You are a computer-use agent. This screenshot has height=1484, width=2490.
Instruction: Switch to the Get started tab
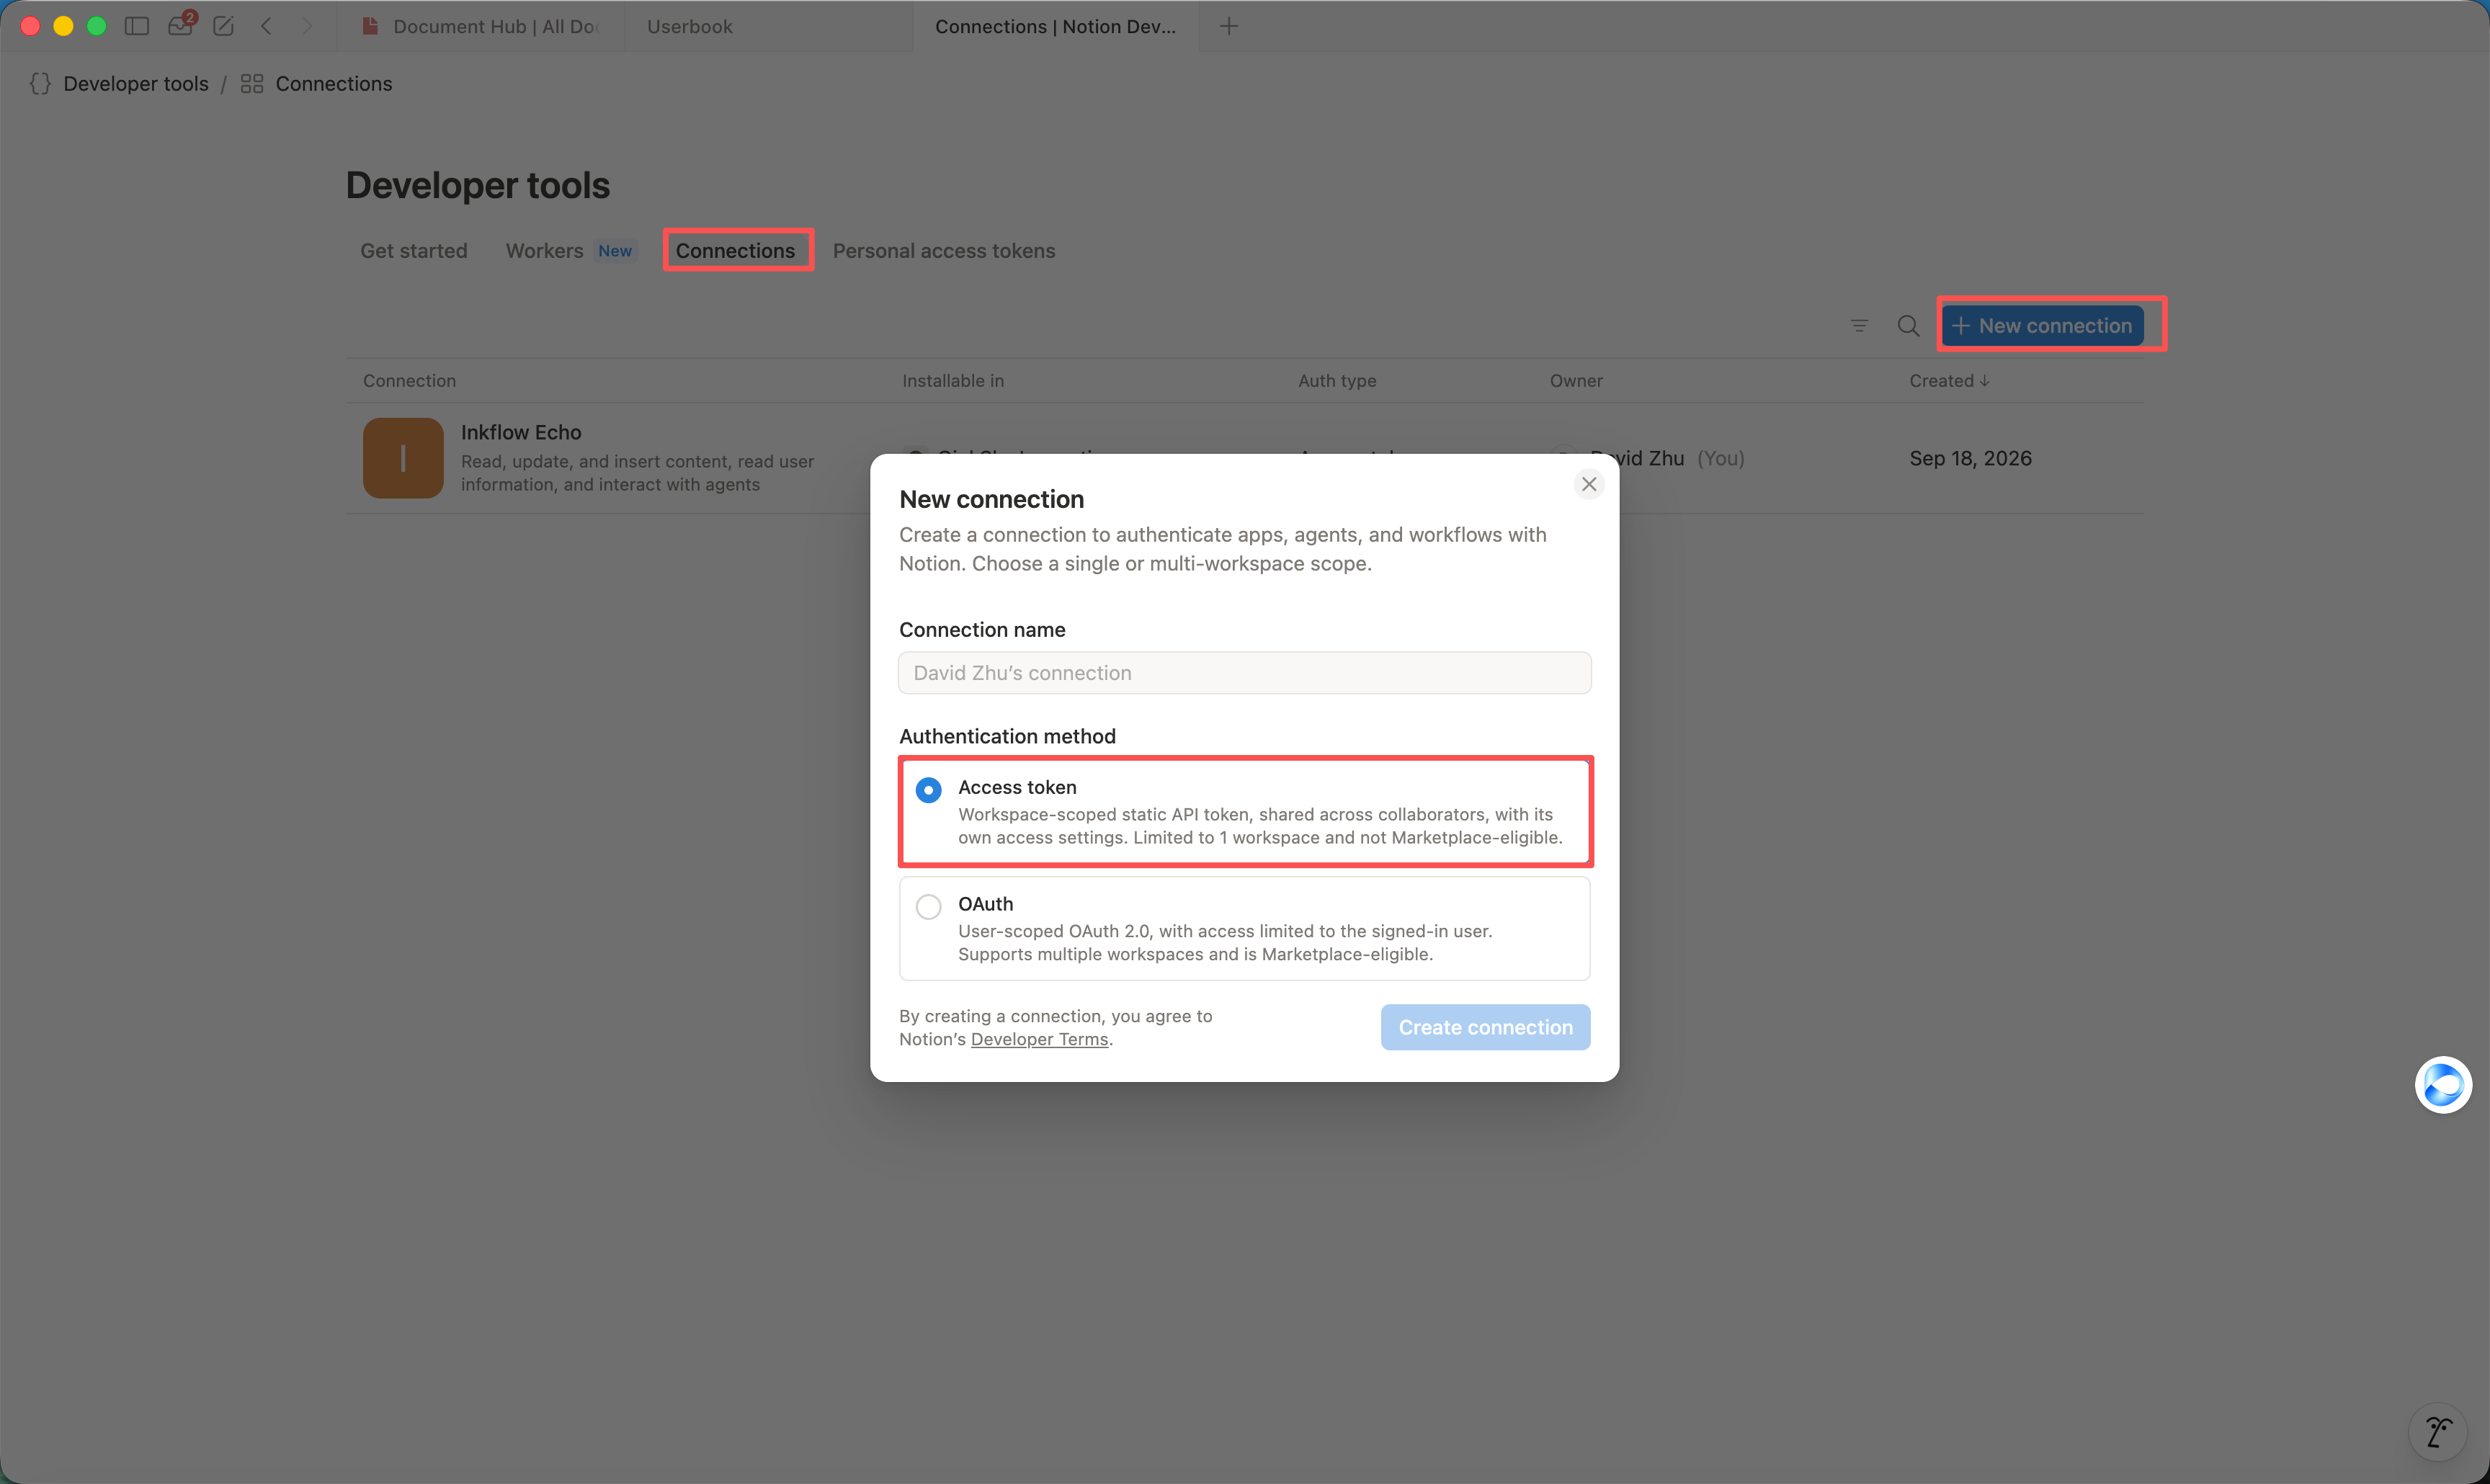[414, 251]
